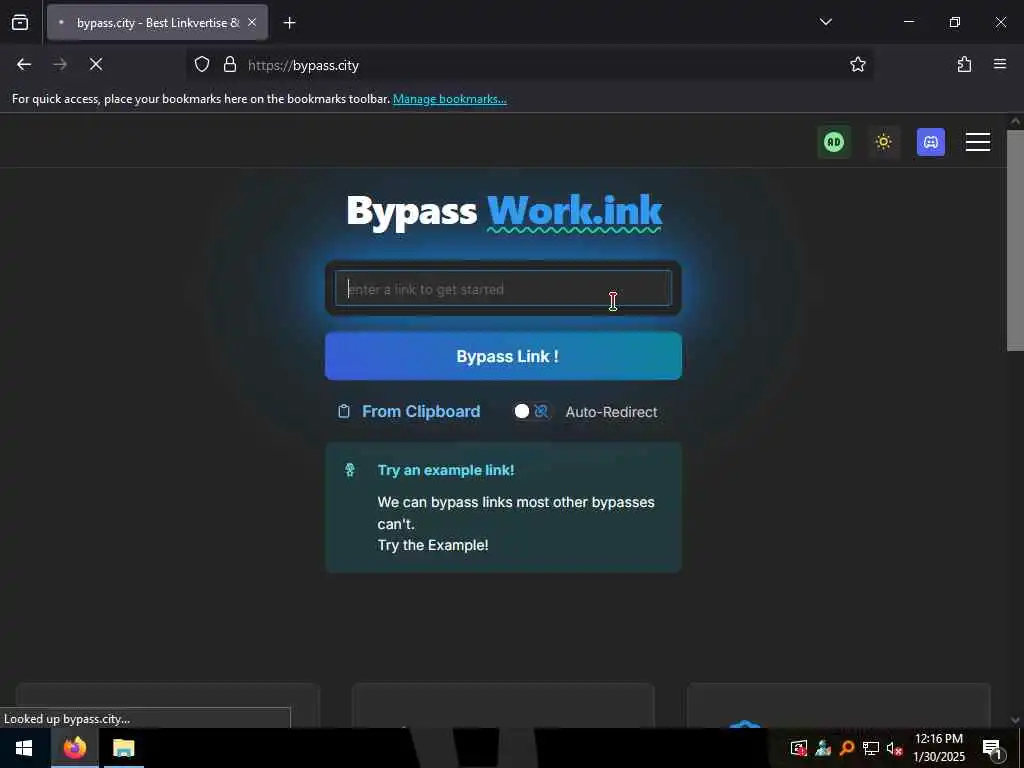Open File Explorer from the taskbar
The image size is (1024, 768).
coord(123,748)
